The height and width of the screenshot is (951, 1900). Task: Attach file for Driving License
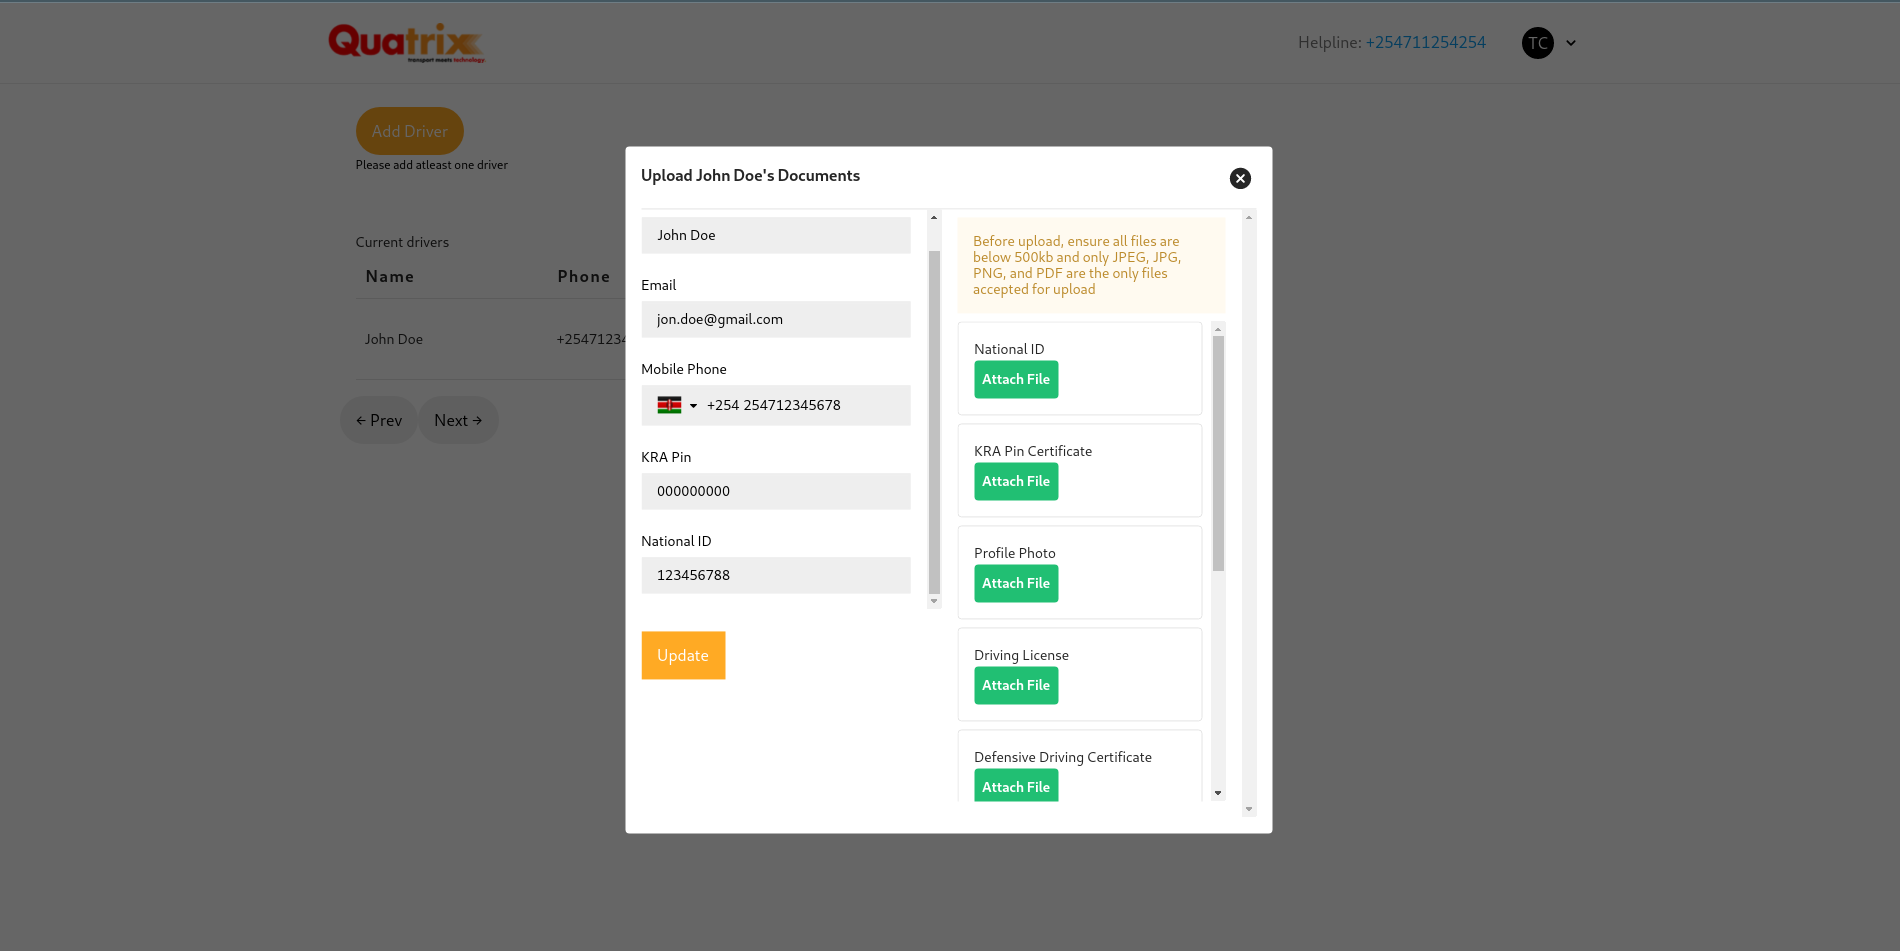1016,685
